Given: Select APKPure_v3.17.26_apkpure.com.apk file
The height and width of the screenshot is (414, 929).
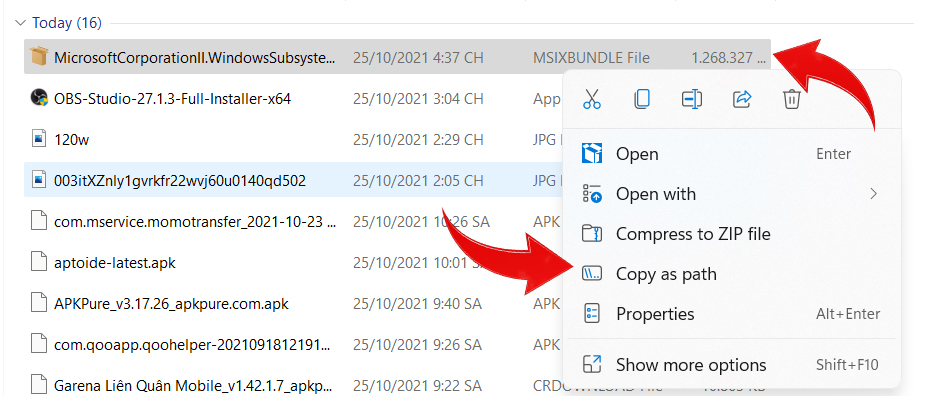Looking at the screenshot, I should [171, 304].
